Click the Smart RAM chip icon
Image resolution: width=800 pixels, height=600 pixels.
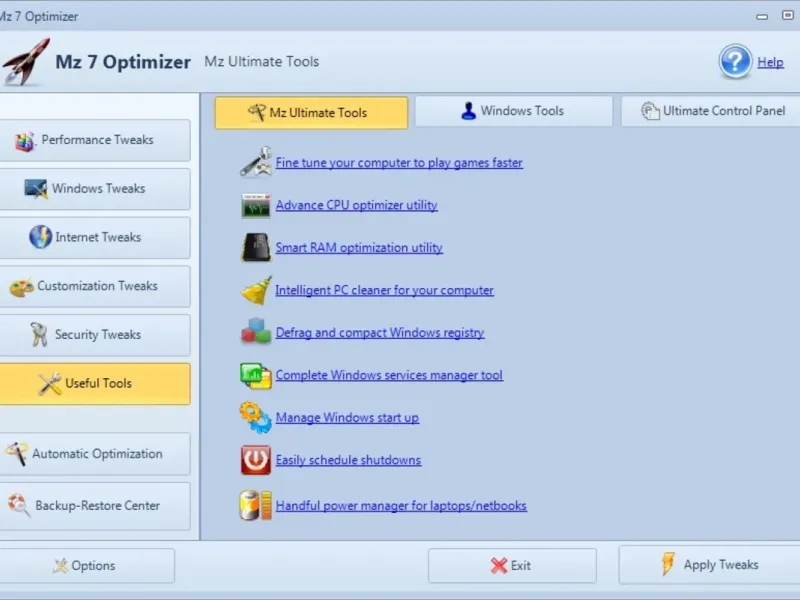click(256, 247)
